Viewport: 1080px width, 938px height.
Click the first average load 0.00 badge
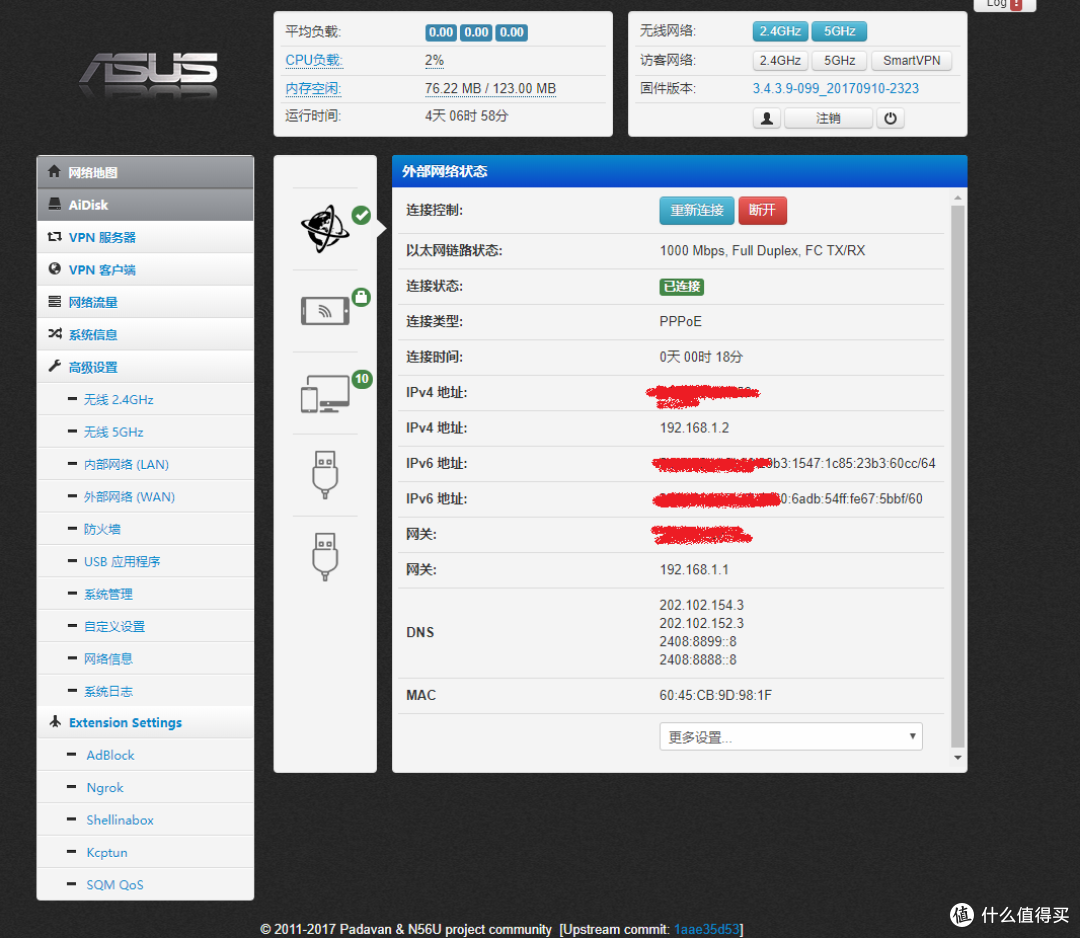(x=441, y=32)
